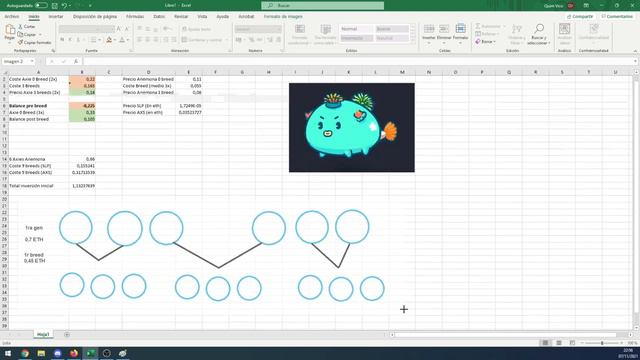
Task: Click the horizontal scrollbar
Action: tap(505, 335)
